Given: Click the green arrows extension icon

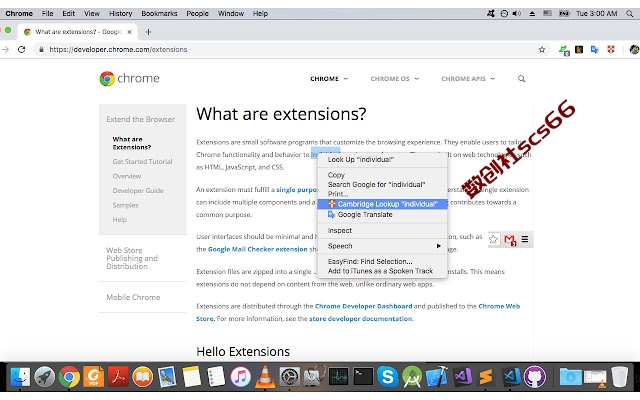Looking at the screenshot, I should [x=564, y=50].
